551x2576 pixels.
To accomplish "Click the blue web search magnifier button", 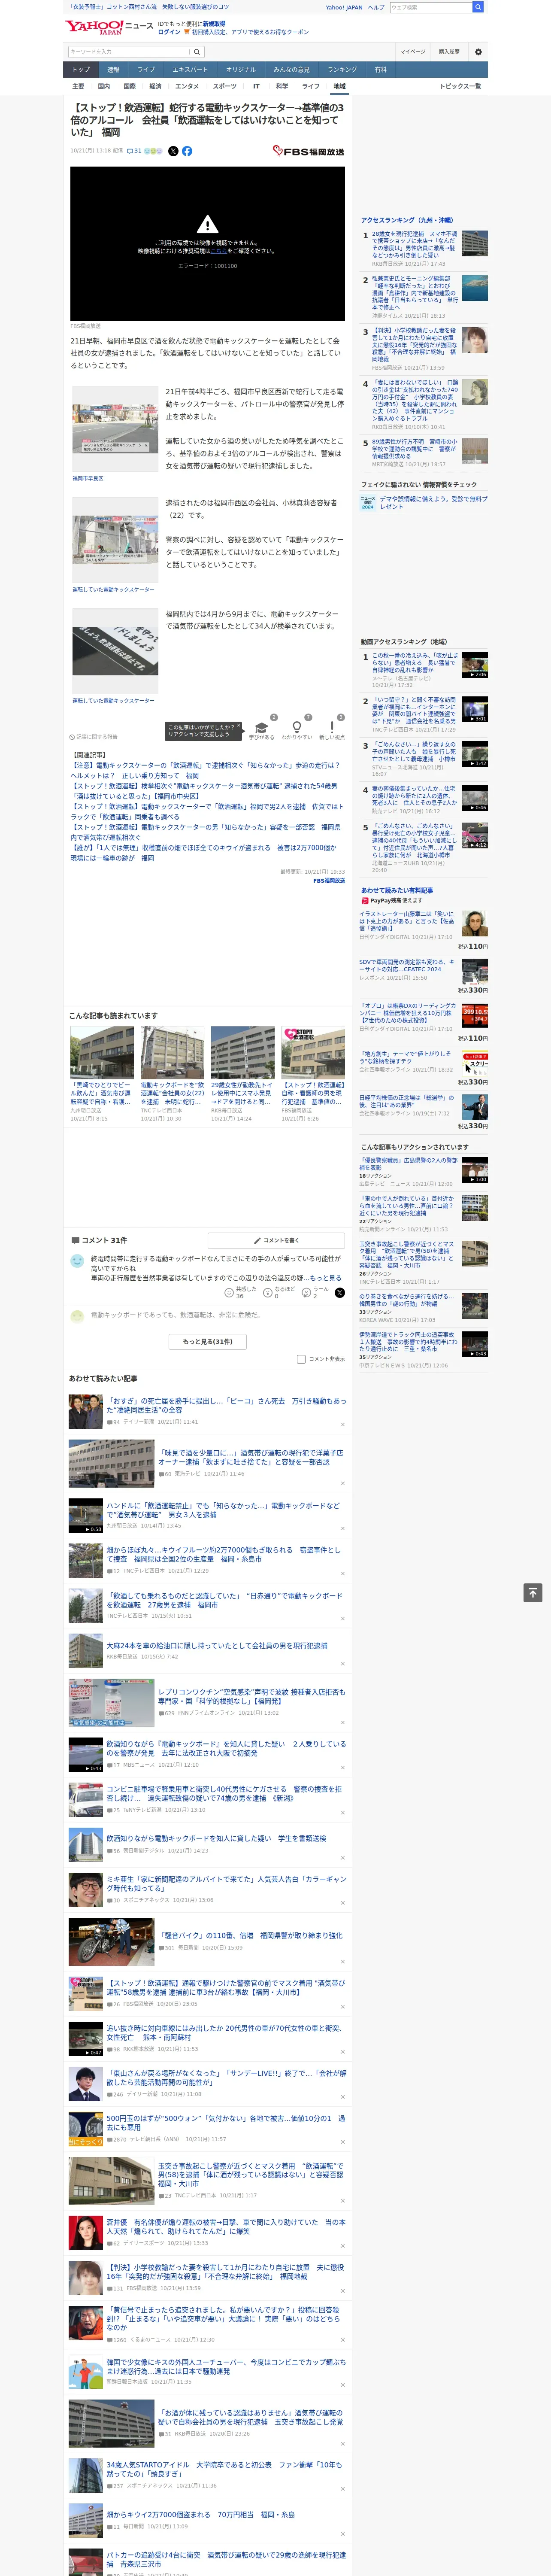I will pyautogui.click(x=478, y=7).
